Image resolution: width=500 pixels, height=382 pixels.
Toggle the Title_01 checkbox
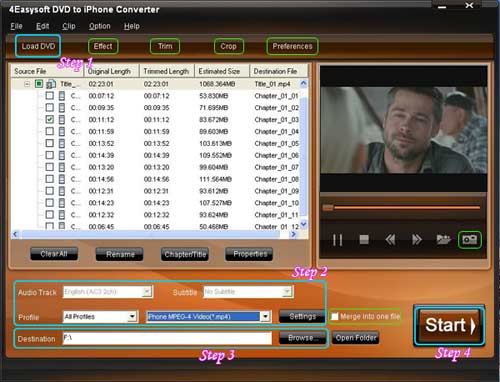click(39, 83)
